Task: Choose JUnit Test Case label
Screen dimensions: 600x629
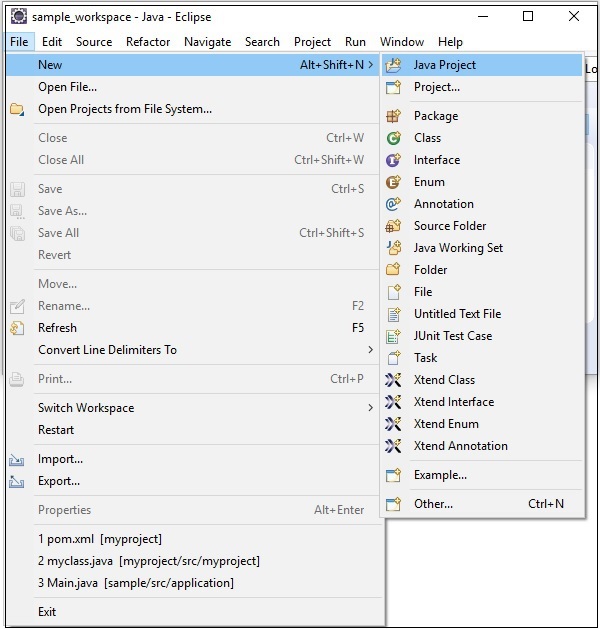Action: coord(453,336)
